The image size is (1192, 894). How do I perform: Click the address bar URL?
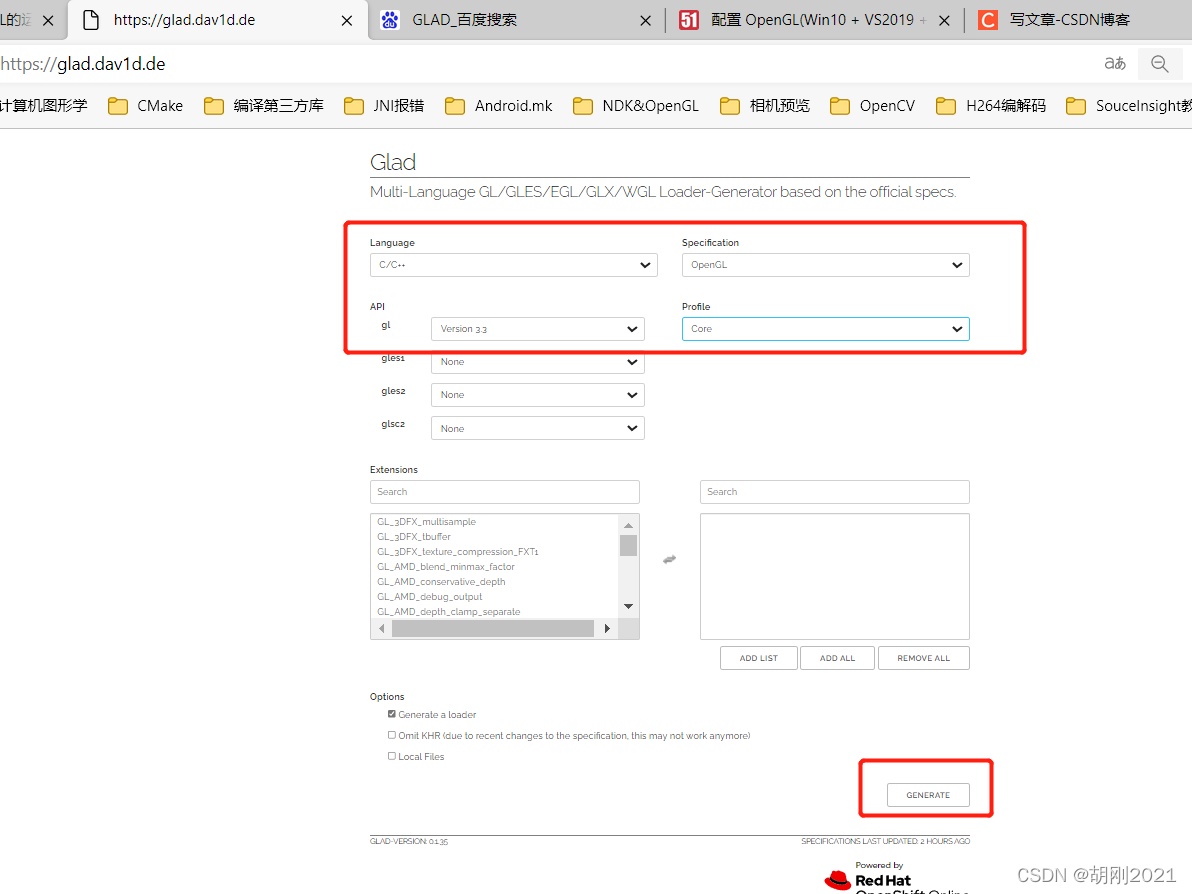coord(83,64)
